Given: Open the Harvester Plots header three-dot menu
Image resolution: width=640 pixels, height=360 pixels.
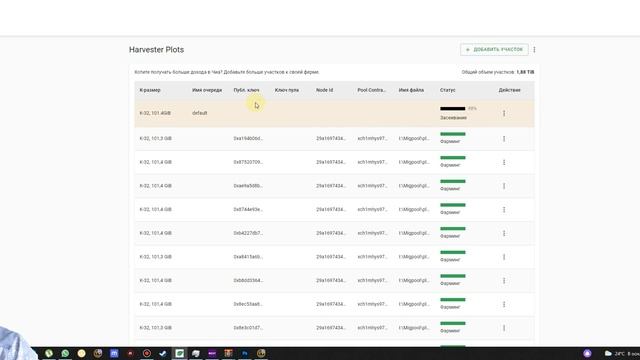Looking at the screenshot, I should pyautogui.click(x=534, y=49).
